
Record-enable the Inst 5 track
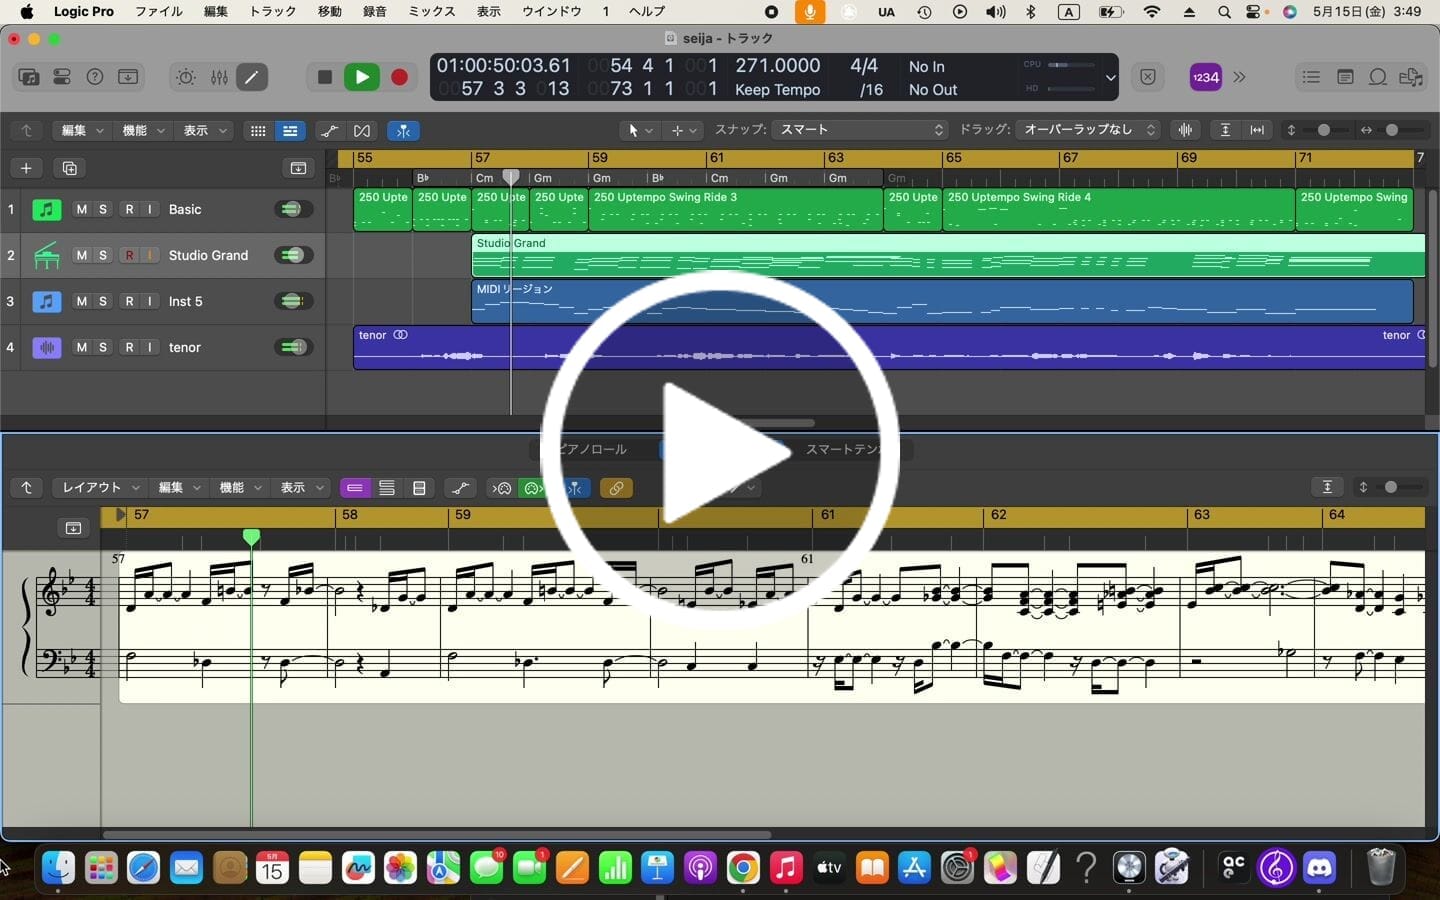[x=129, y=301]
